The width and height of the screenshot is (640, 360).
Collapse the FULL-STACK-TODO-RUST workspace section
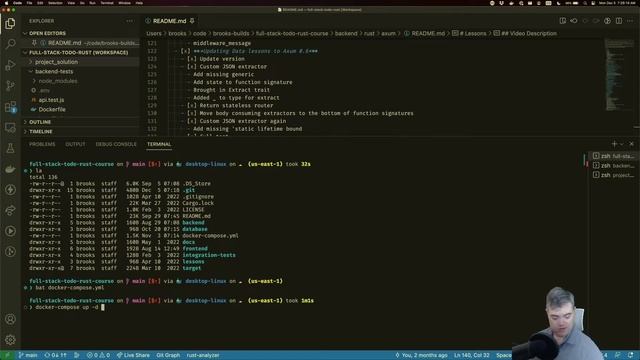pos(25,52)
